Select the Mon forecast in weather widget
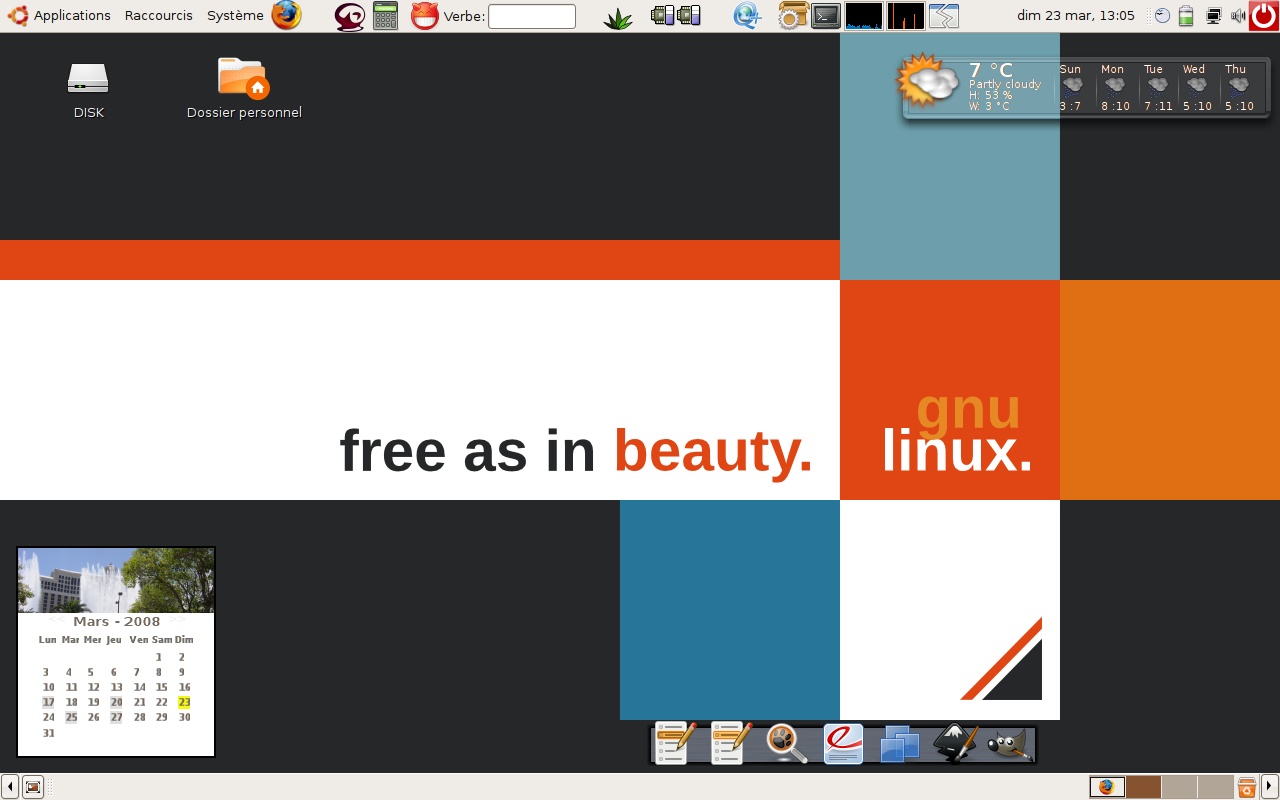 [1114, 87]
